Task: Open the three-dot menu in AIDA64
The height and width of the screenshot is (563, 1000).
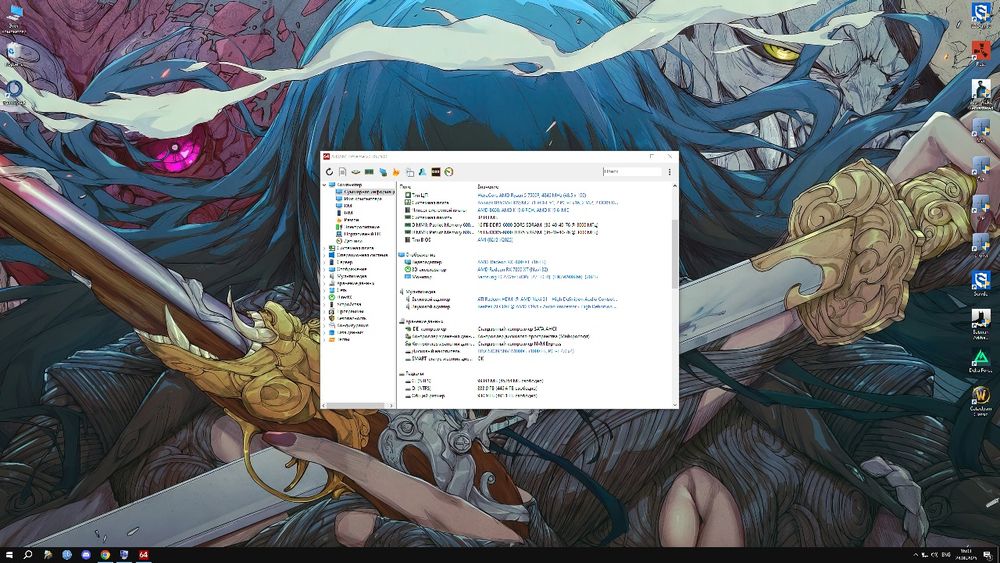Action: pyautogui.click(x=670, y=172)
